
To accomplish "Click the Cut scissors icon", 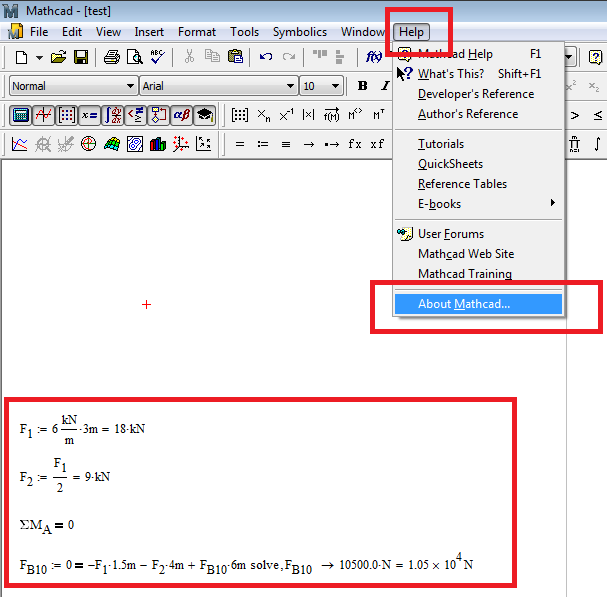I will (189, 57).
